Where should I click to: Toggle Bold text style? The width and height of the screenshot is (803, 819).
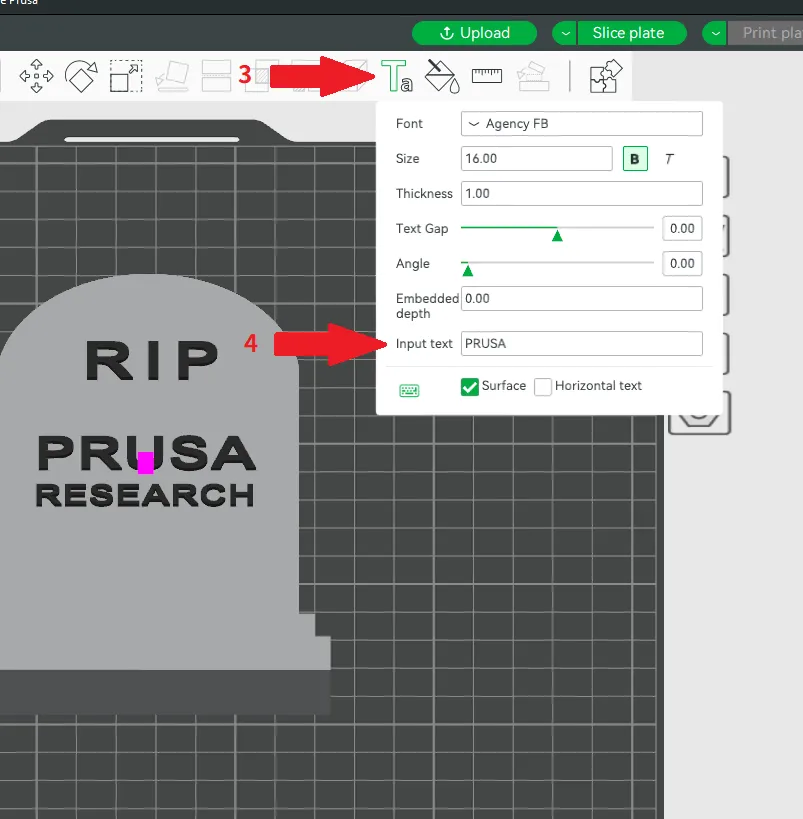point(635,159)
